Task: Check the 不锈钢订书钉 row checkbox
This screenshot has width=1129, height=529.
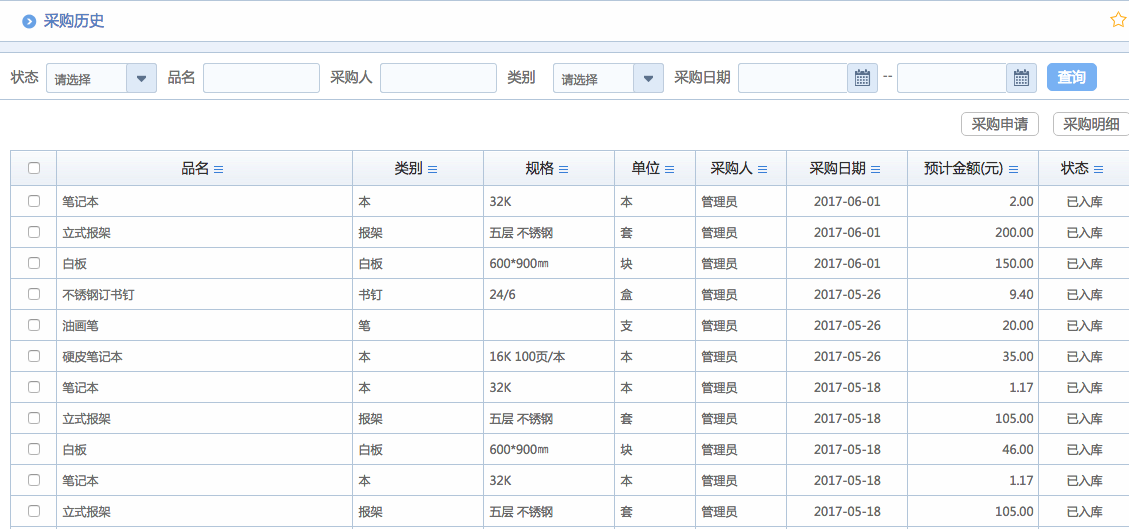Action: (x=34, y=294)
